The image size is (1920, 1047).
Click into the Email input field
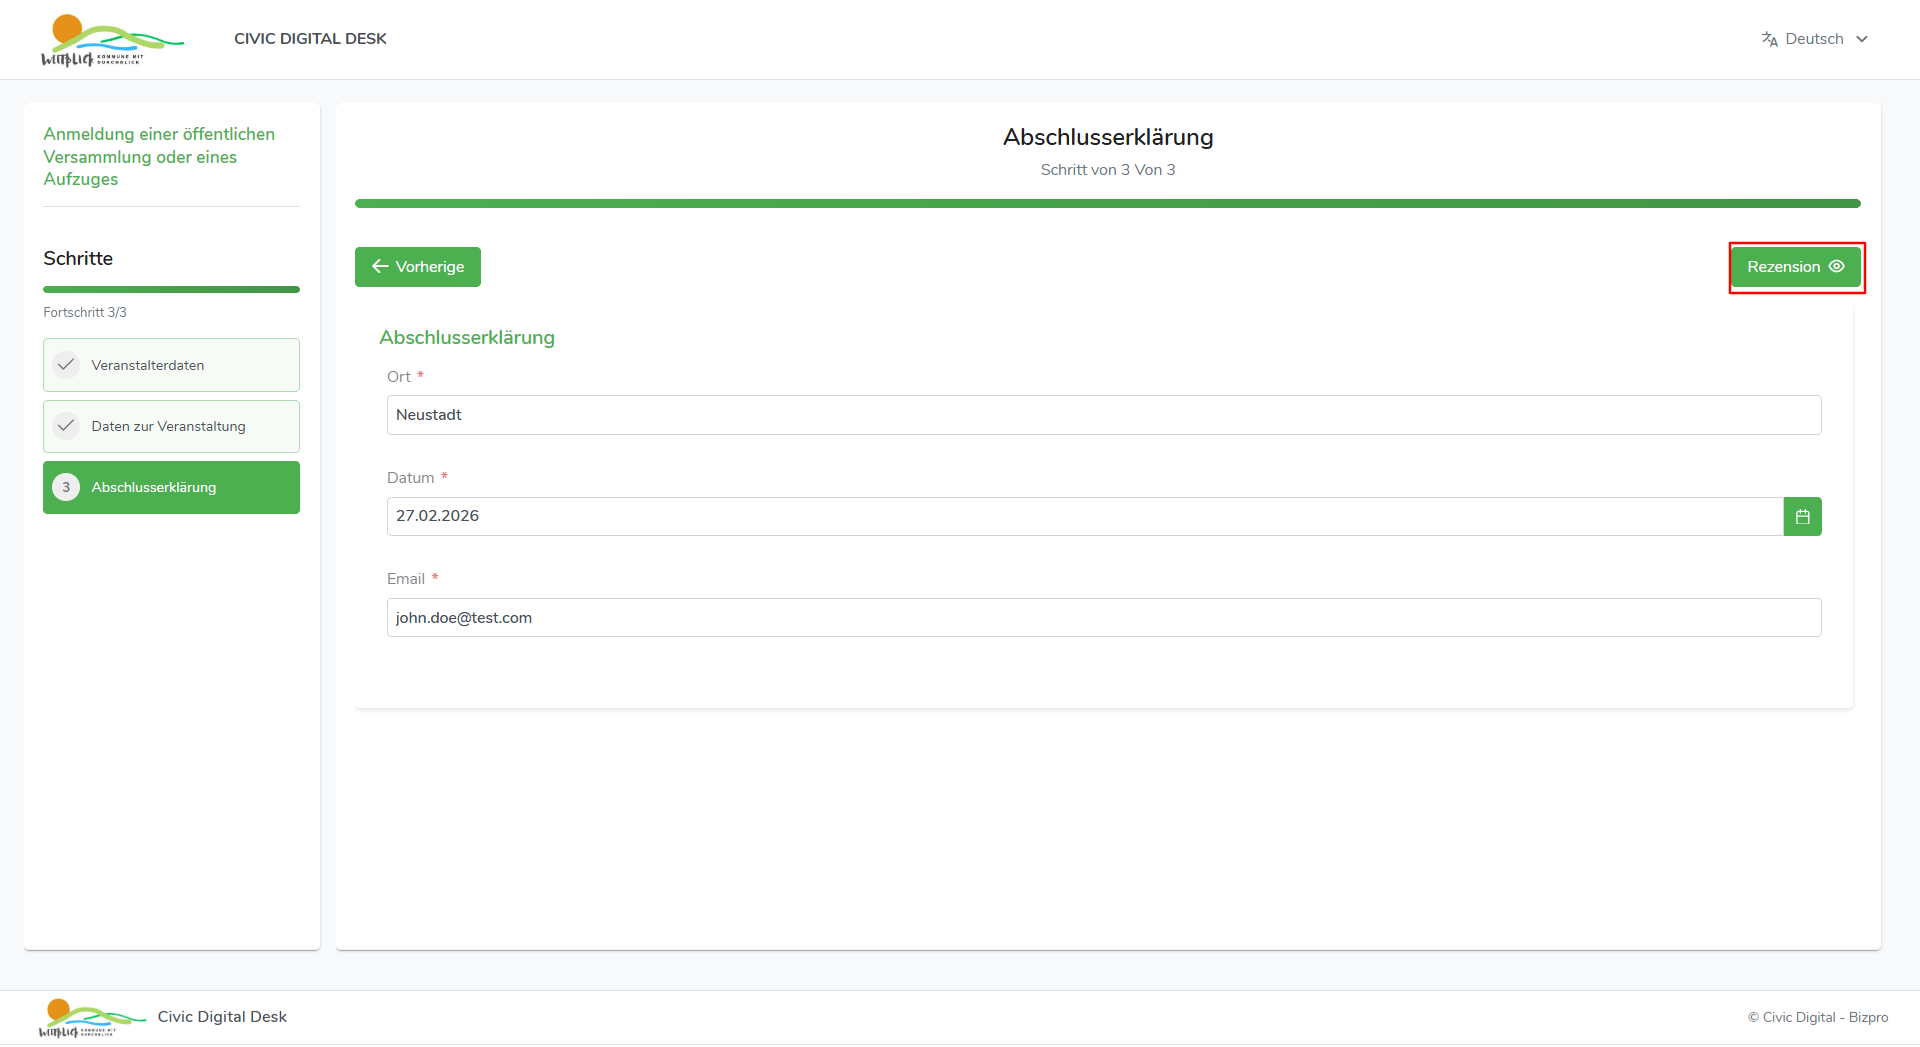[1103, 618]
